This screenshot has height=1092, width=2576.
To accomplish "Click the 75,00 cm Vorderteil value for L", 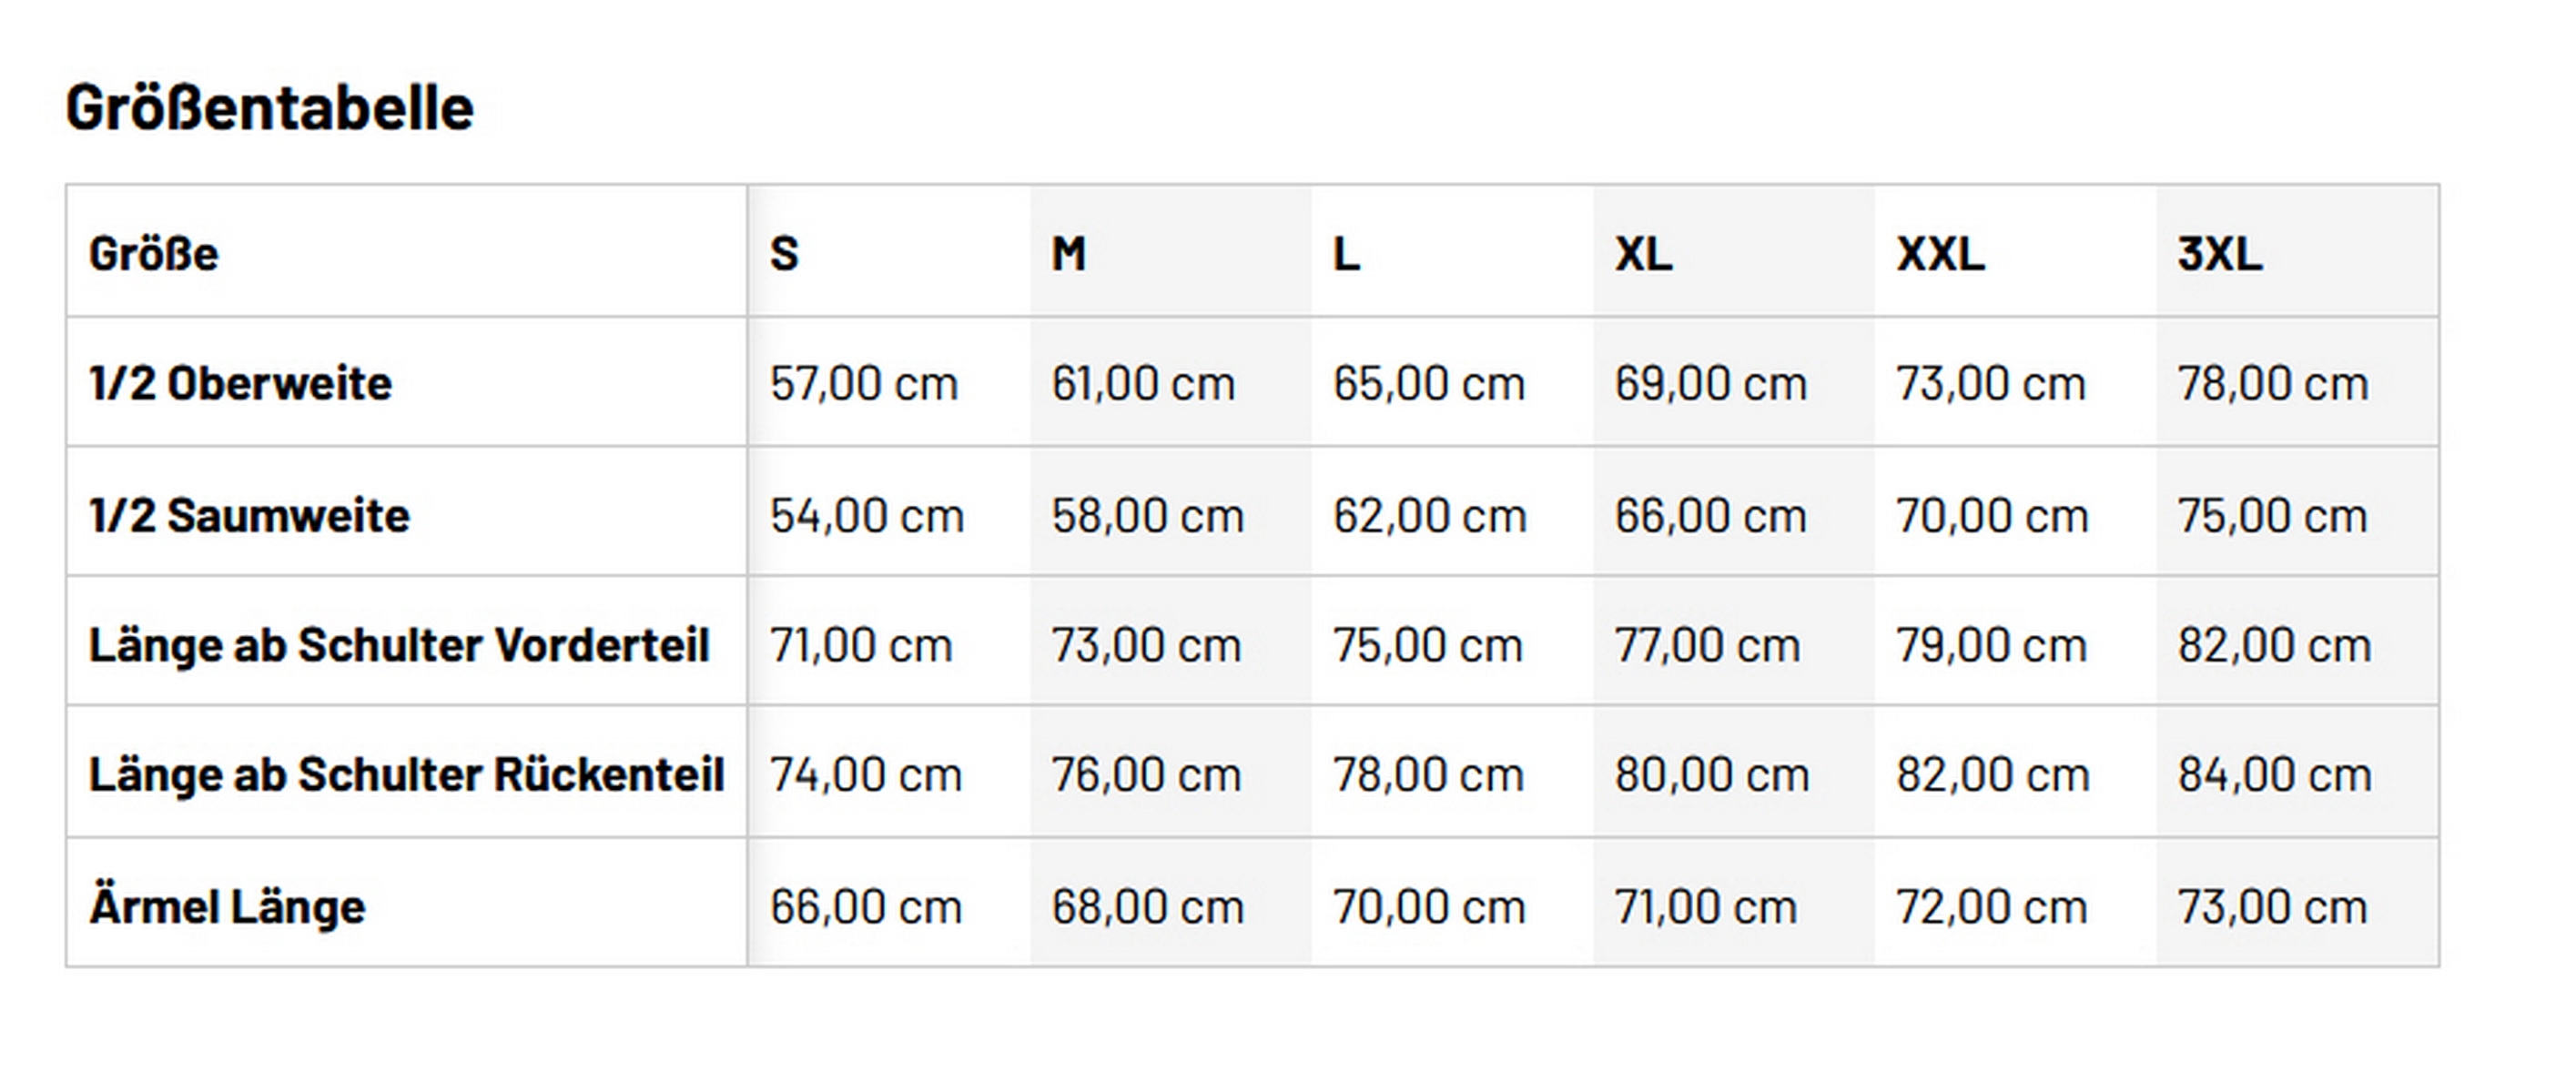I will 1427,644.
